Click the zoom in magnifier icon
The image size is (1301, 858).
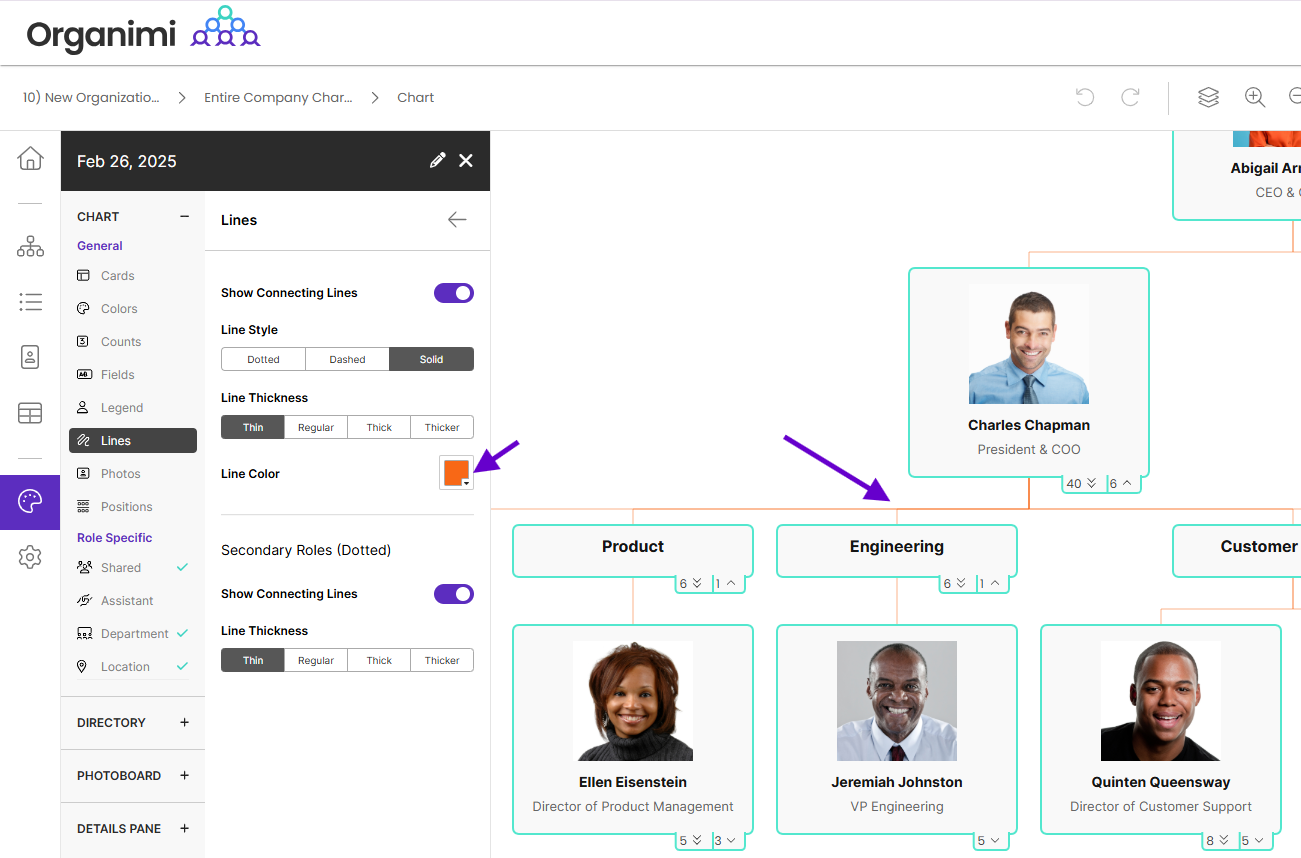click(1254, 97)
